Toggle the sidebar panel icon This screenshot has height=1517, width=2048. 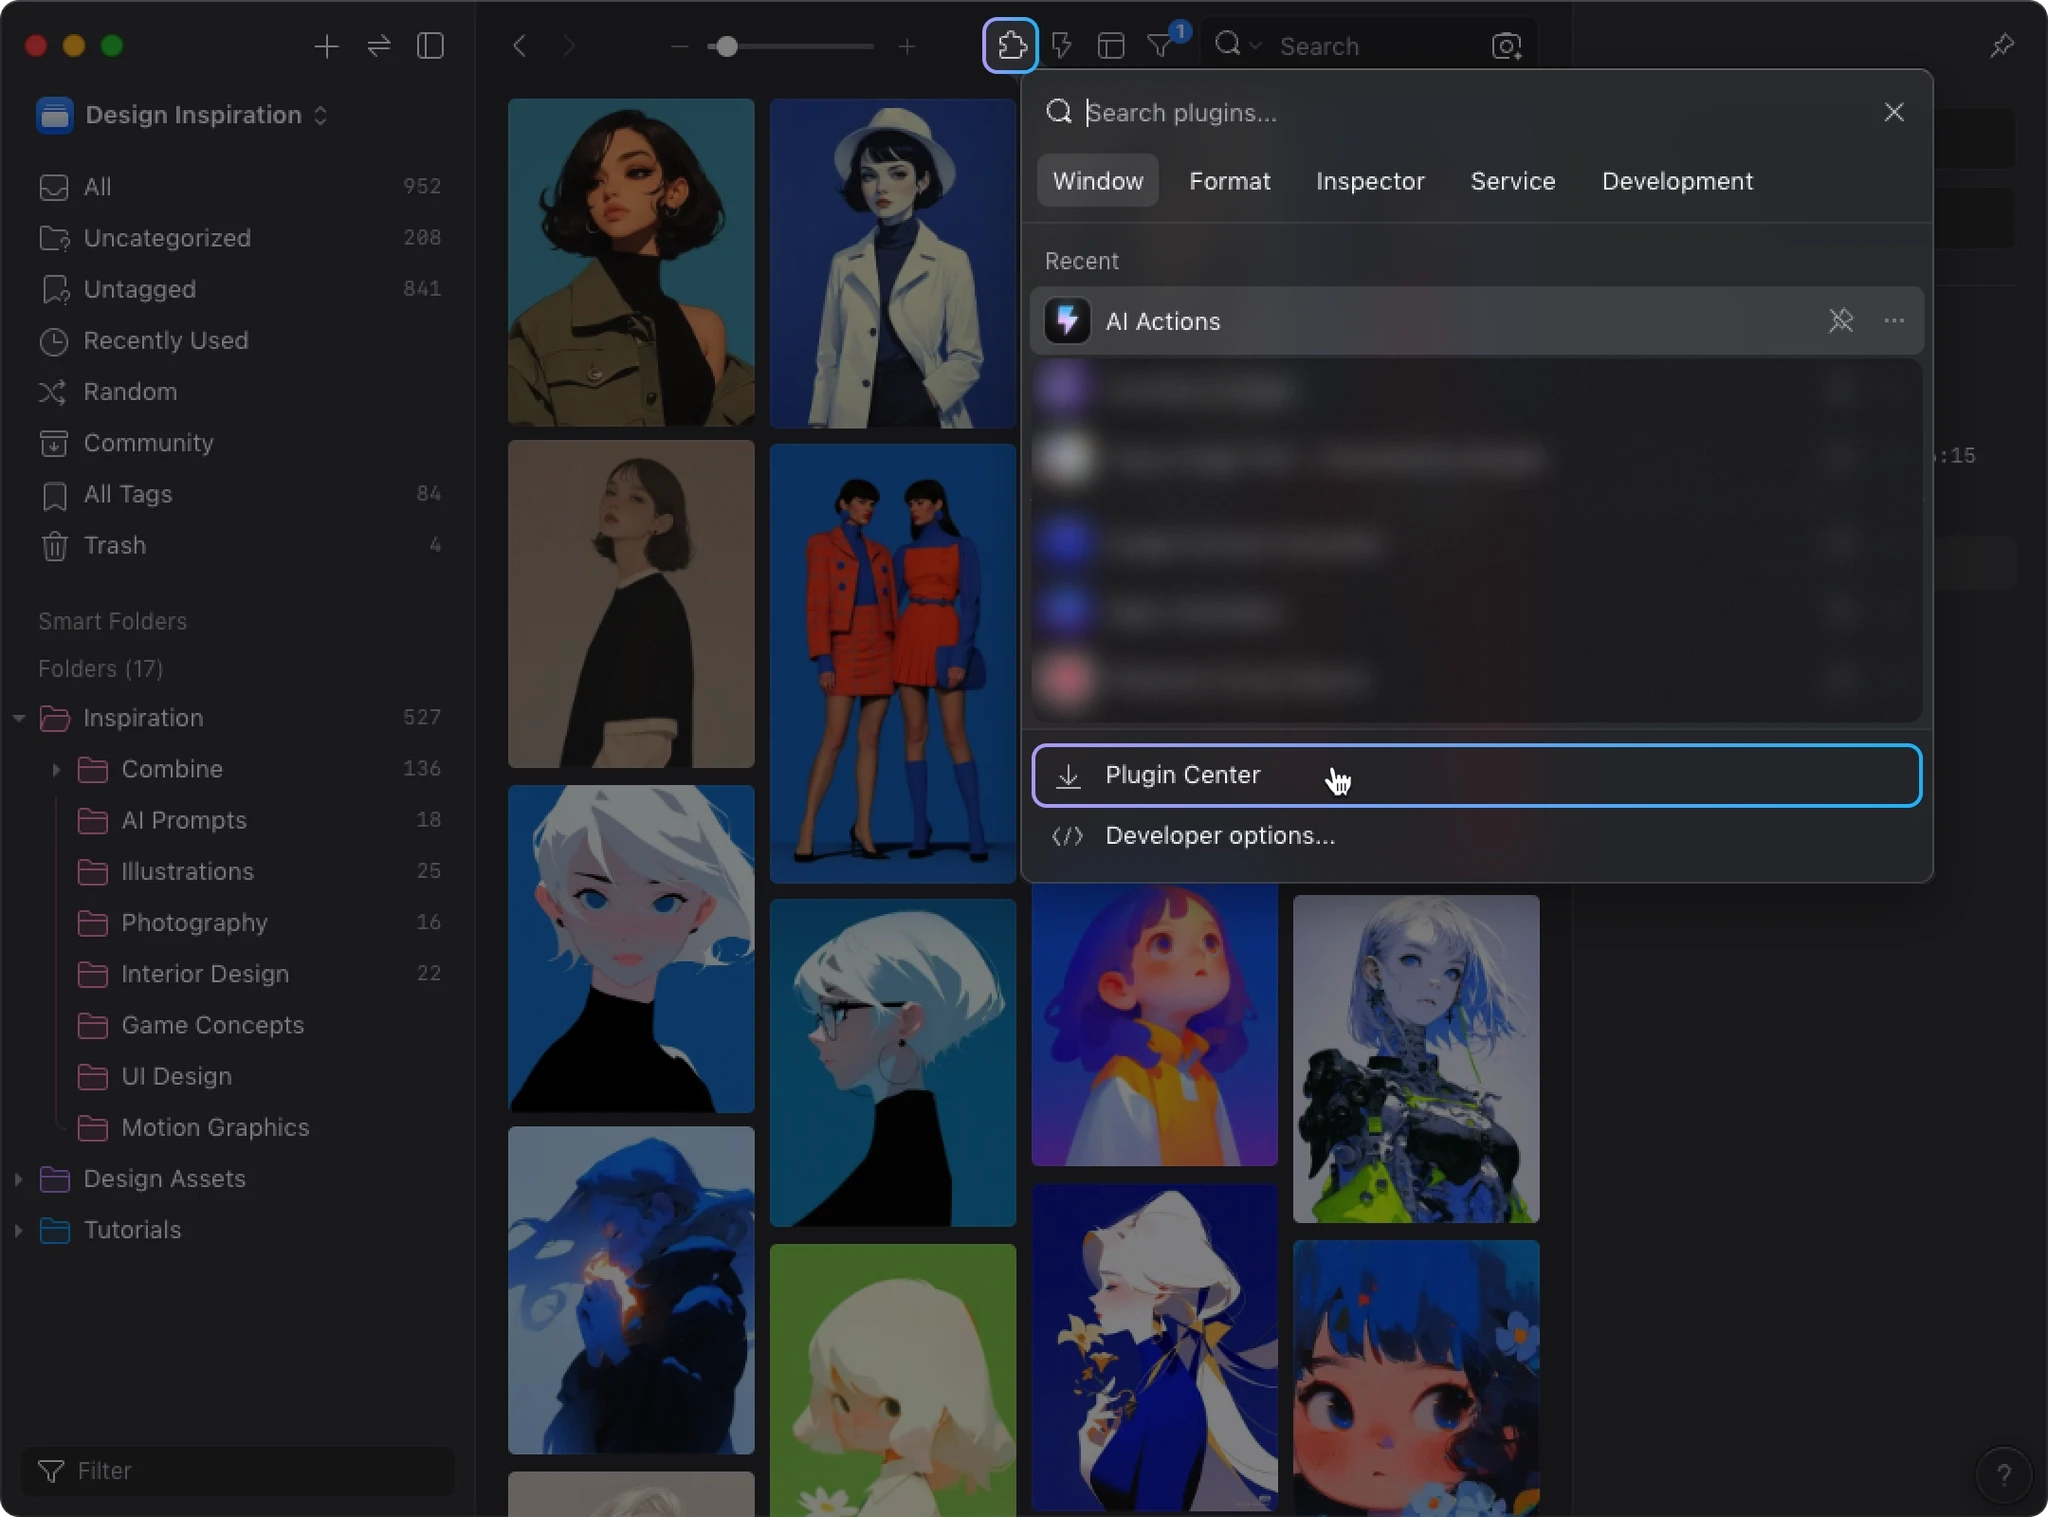point(431,46)
